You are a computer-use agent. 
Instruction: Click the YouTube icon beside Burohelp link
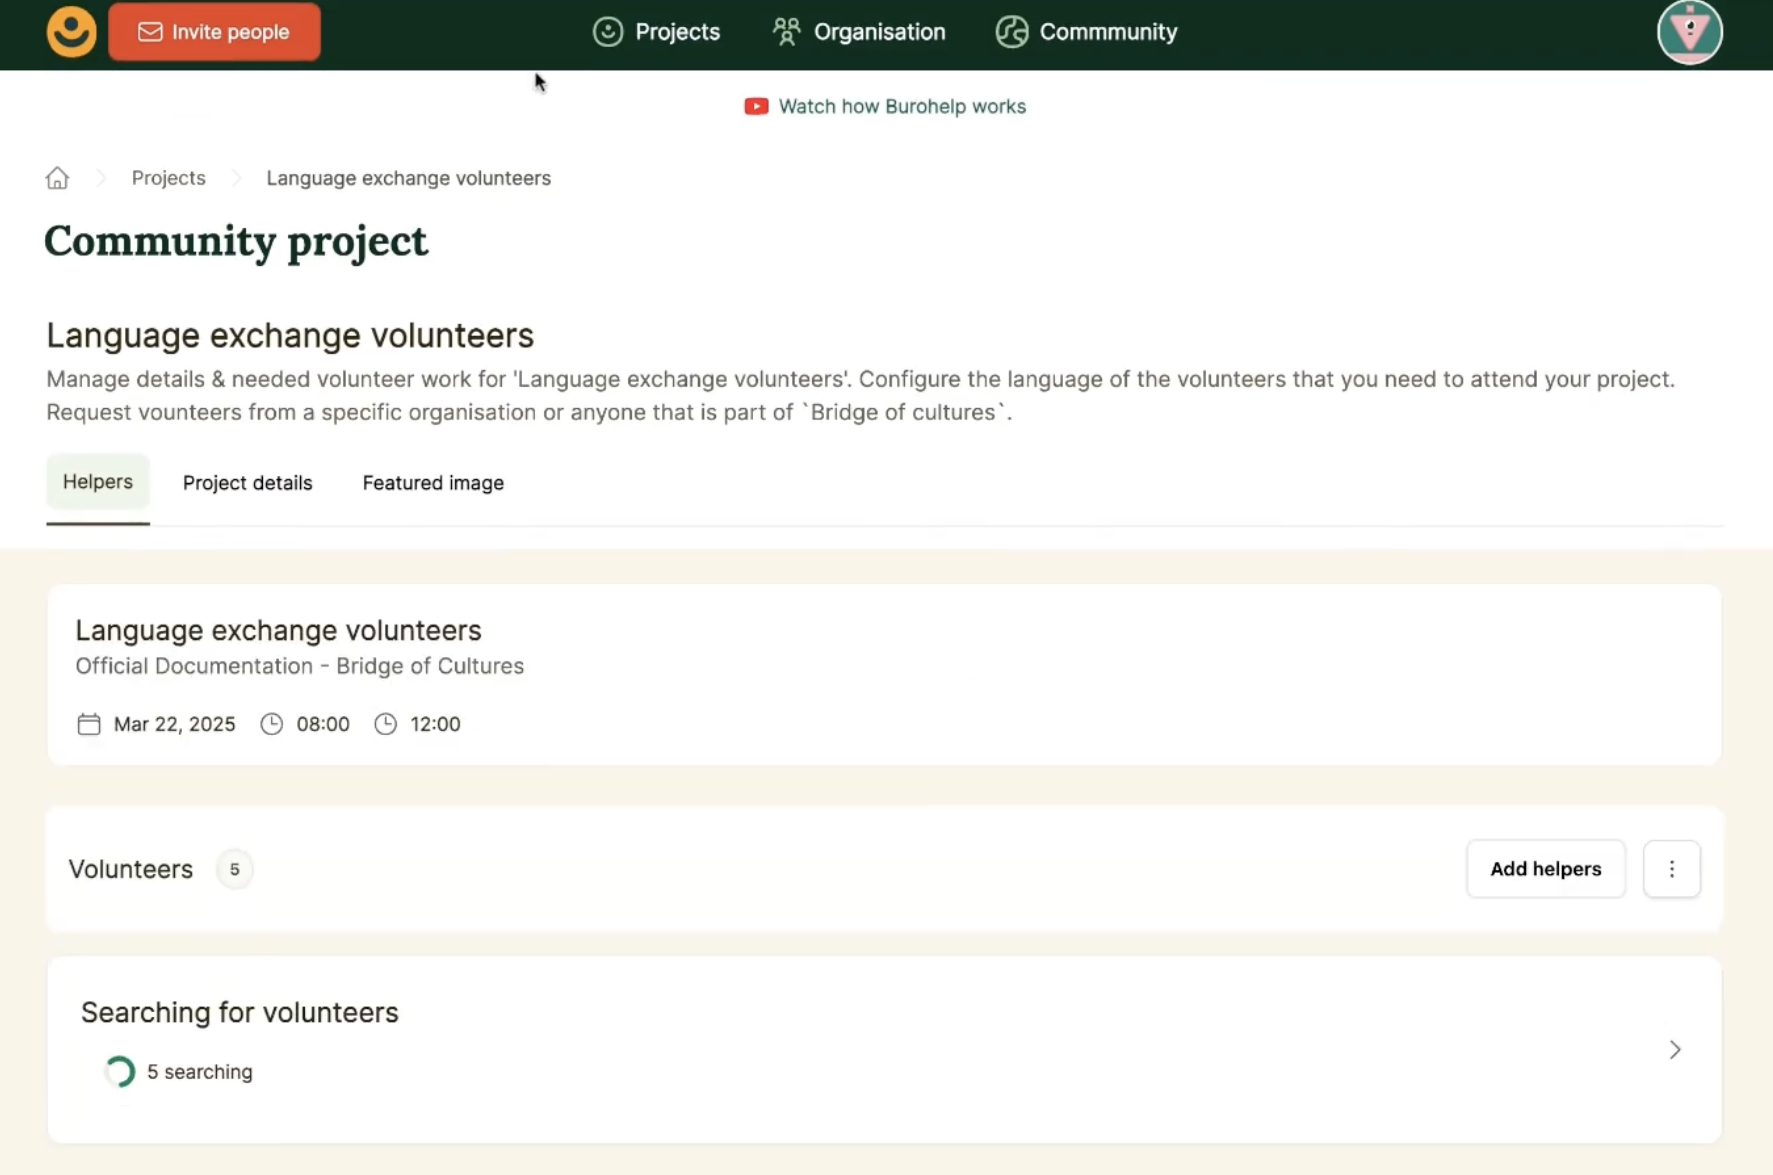click(x=756, y=106)
